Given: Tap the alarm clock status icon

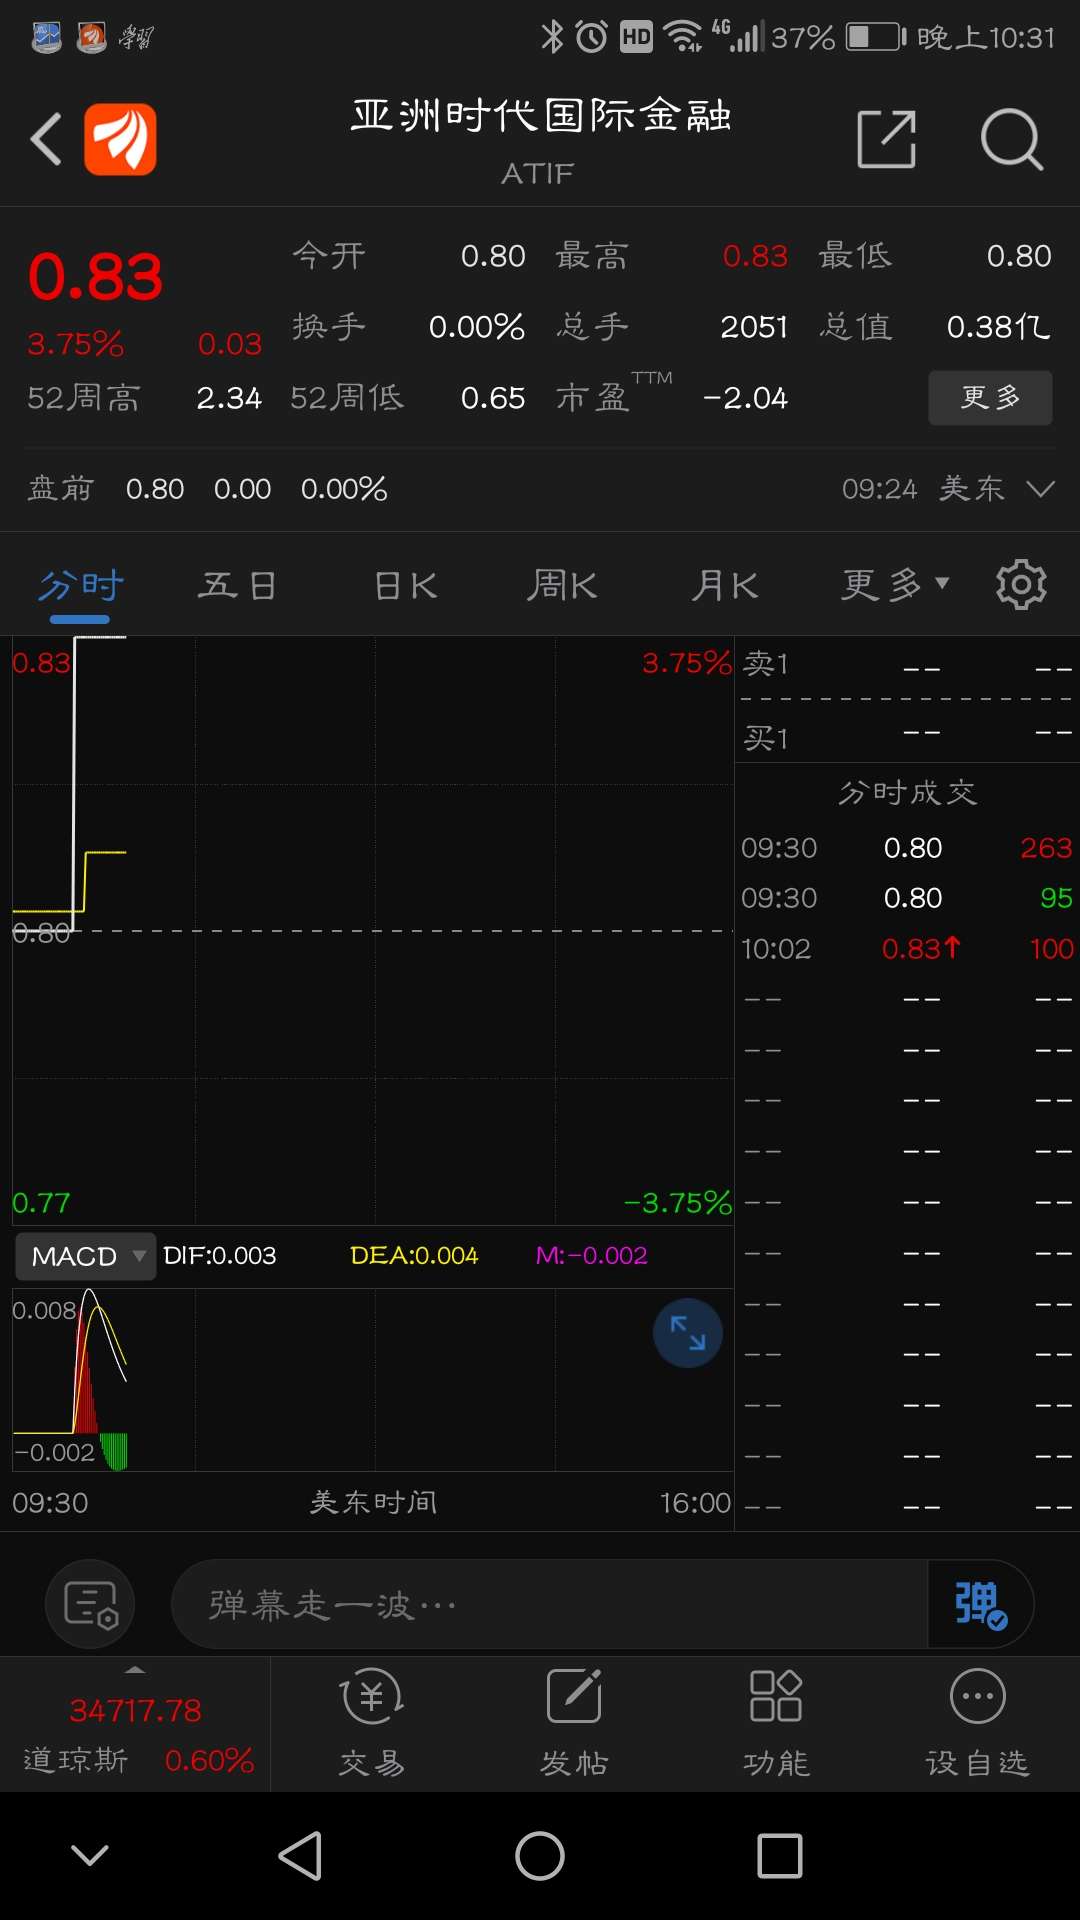Looking at the screenshot, I should tap(592, 38).
